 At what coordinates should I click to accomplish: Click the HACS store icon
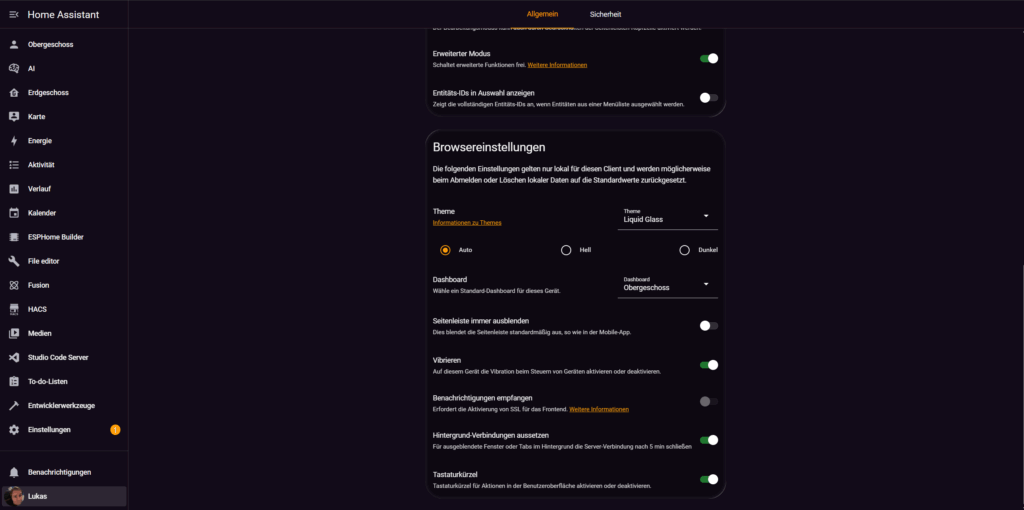[14, 309]
